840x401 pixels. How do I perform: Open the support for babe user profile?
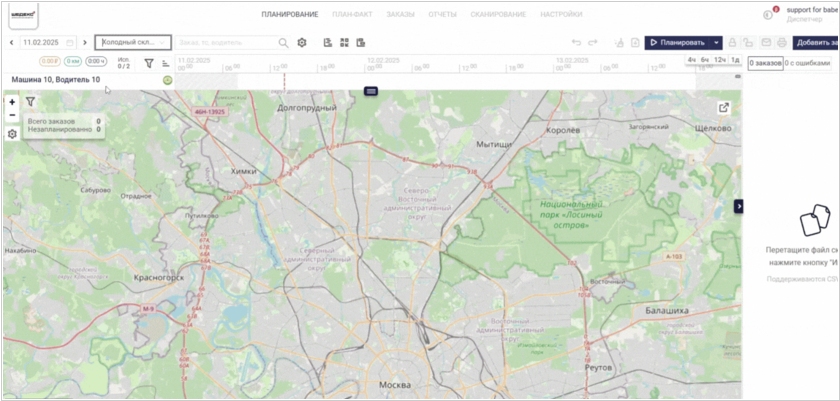coord(812,14)
